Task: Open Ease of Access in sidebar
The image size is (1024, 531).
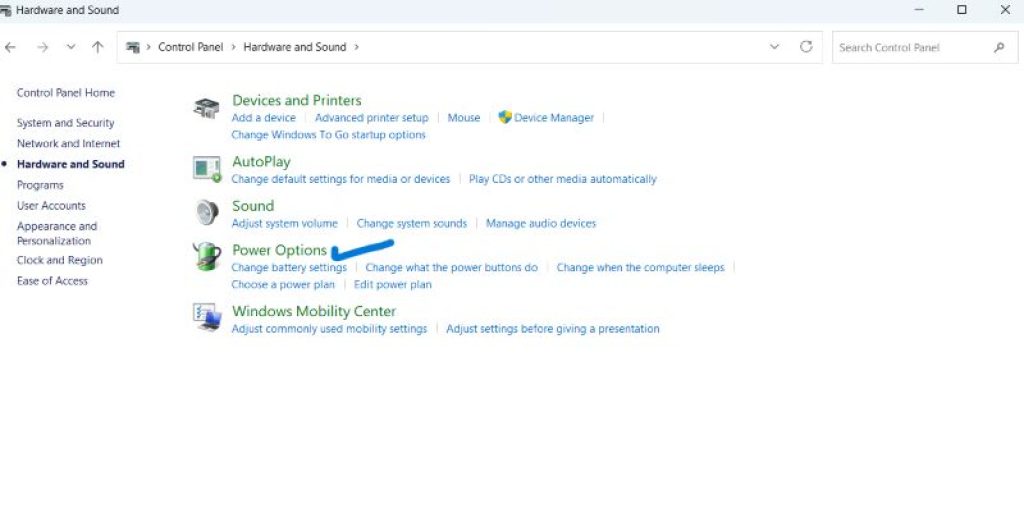Action: 52,281
